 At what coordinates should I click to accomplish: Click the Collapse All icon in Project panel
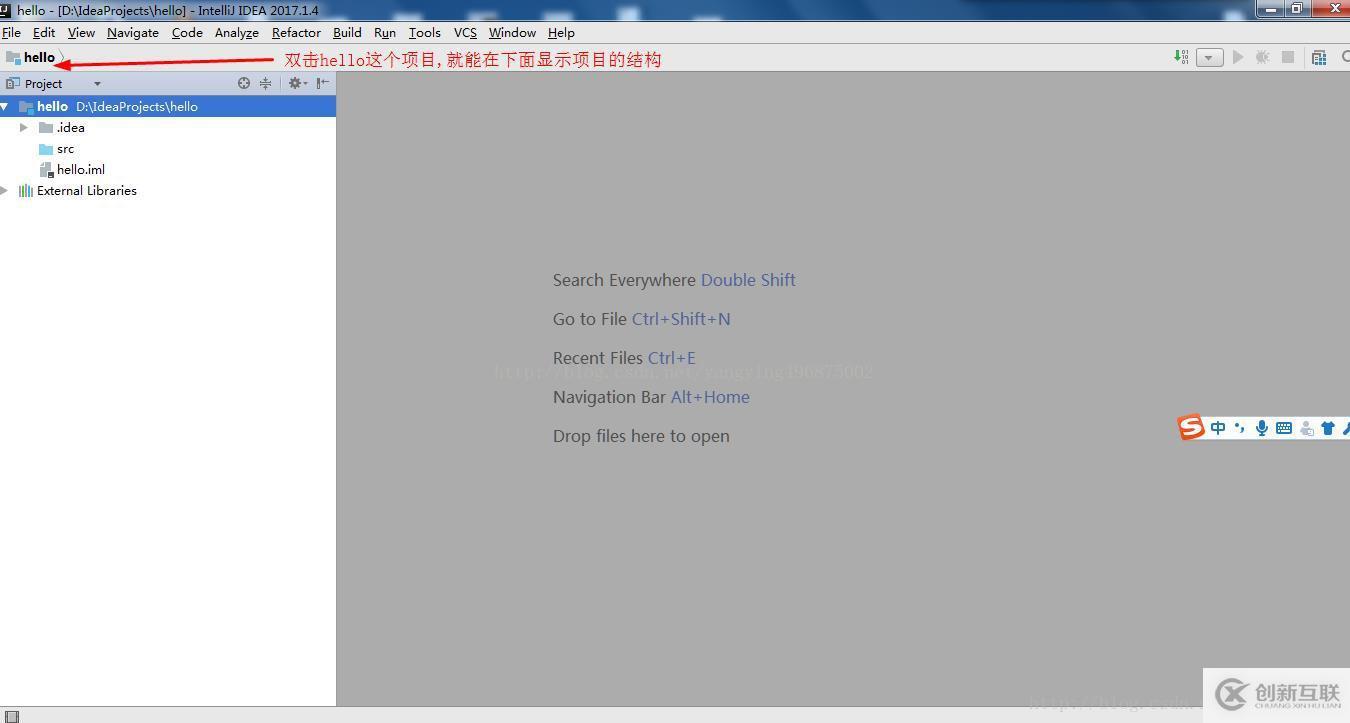(x=265, y=83)
